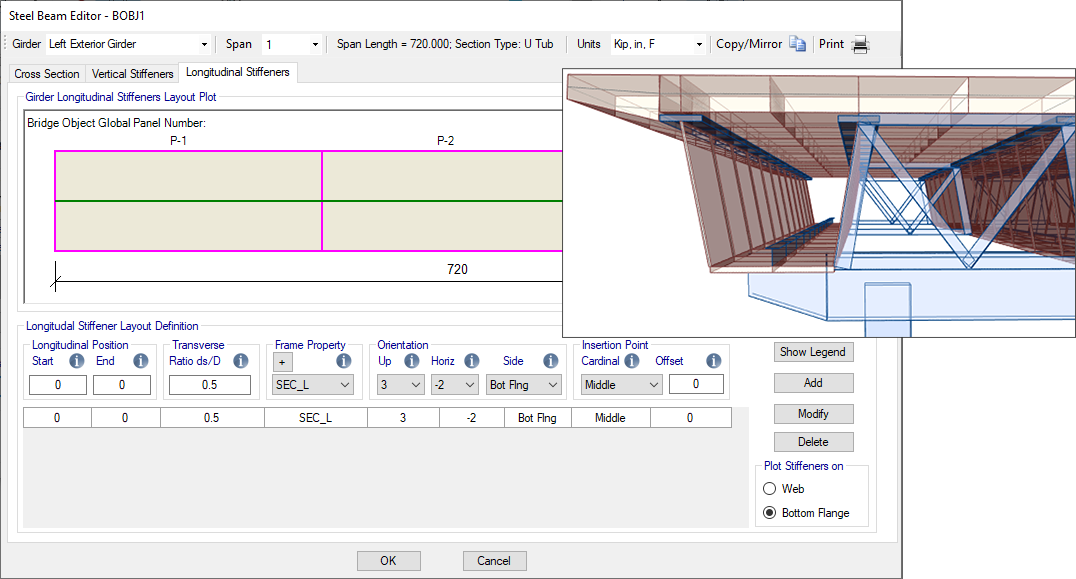Expand the Units Kip, in, F dropdown
1076x579 pixels.
click(x=658, y=44)
